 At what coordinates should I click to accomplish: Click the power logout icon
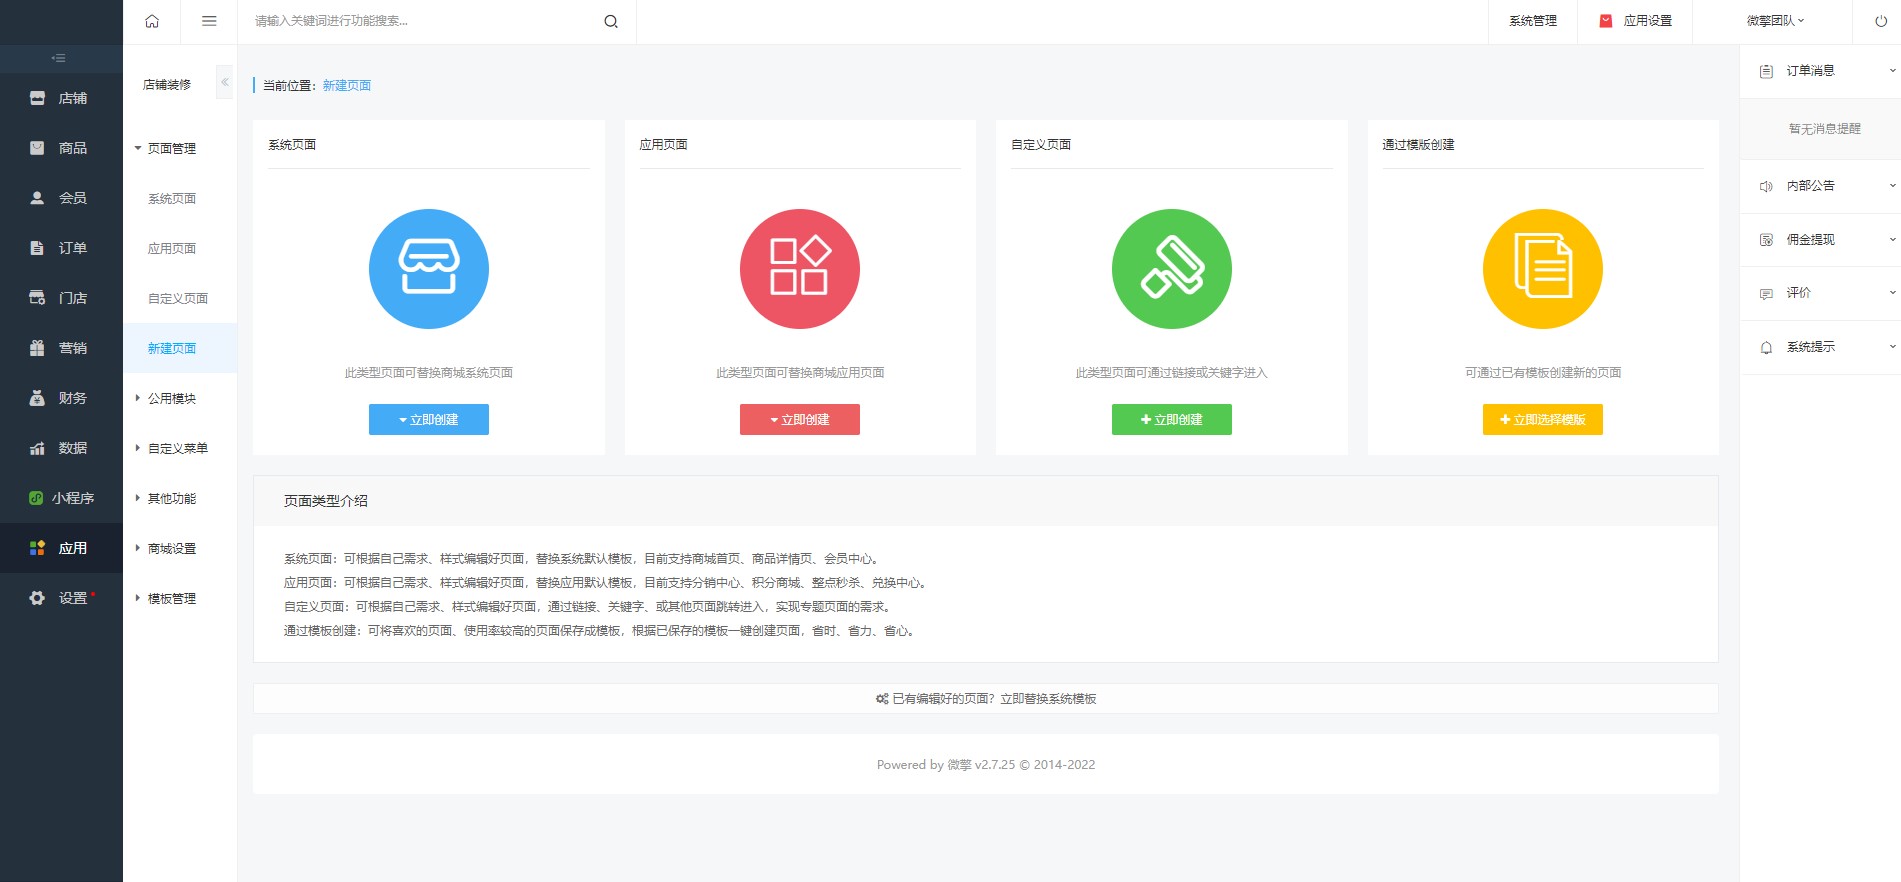[1881, 21]
